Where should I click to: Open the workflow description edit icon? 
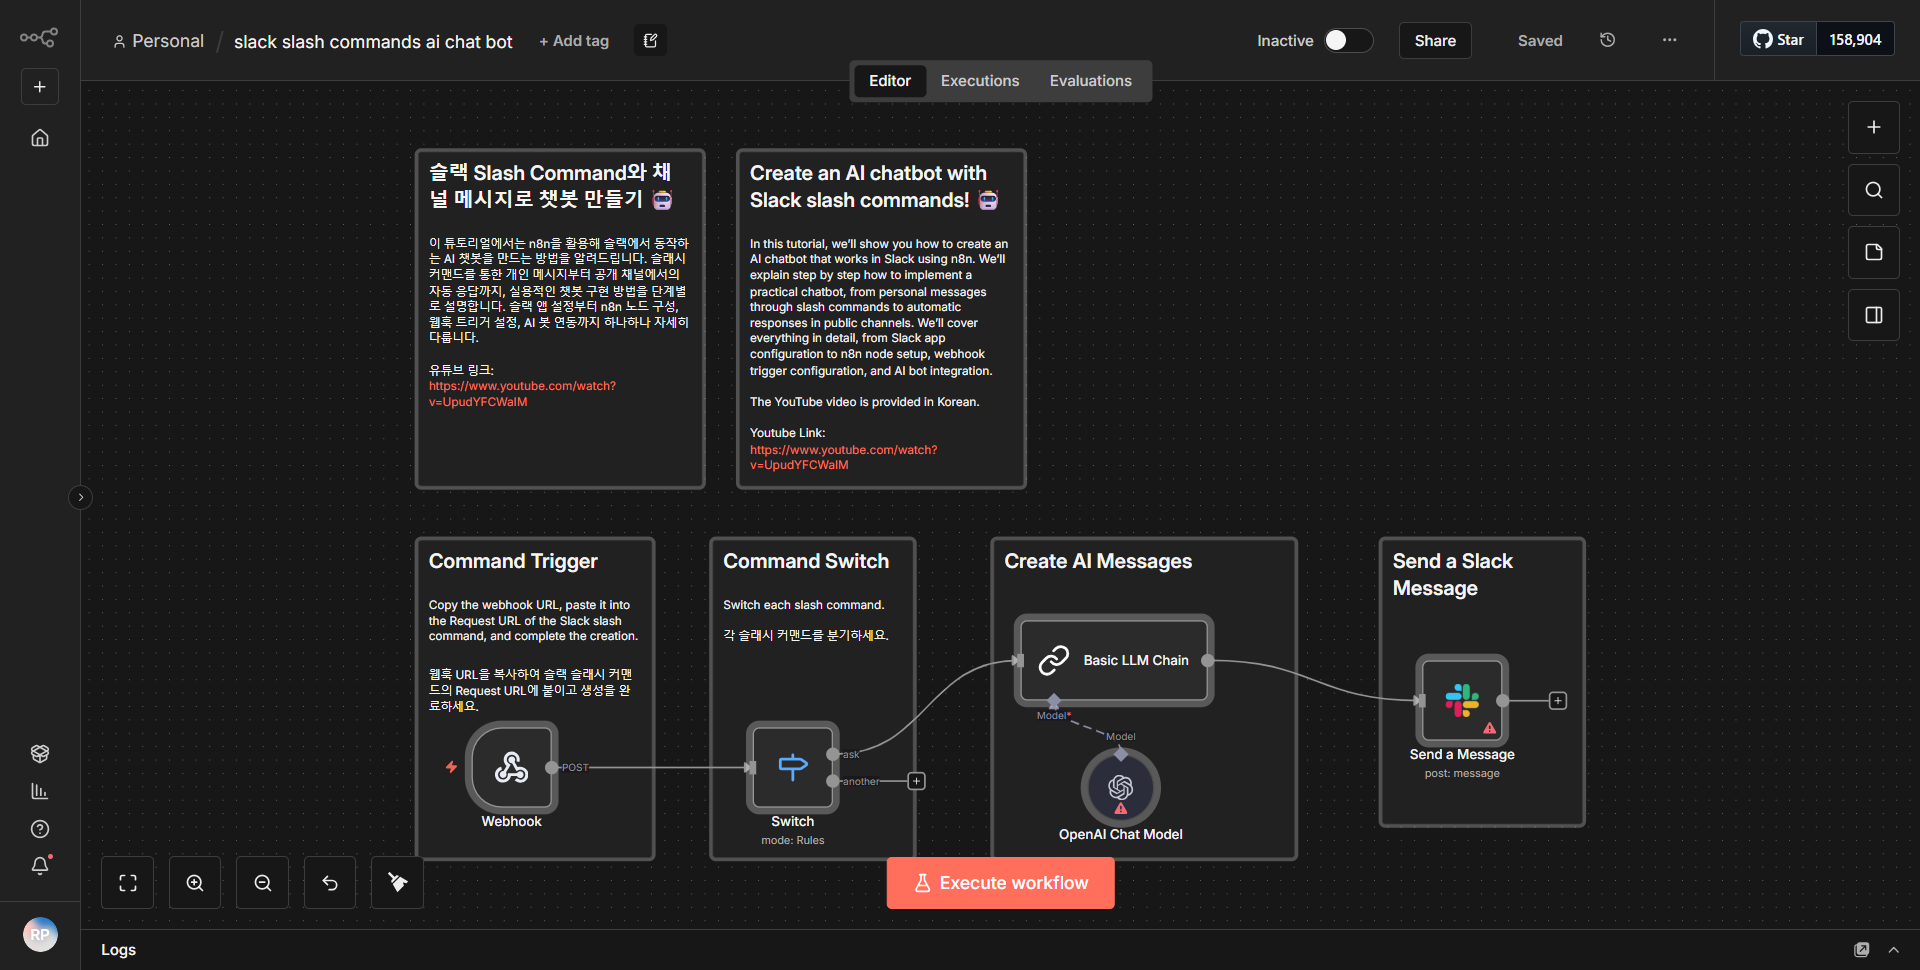click(x=650, y=41)
